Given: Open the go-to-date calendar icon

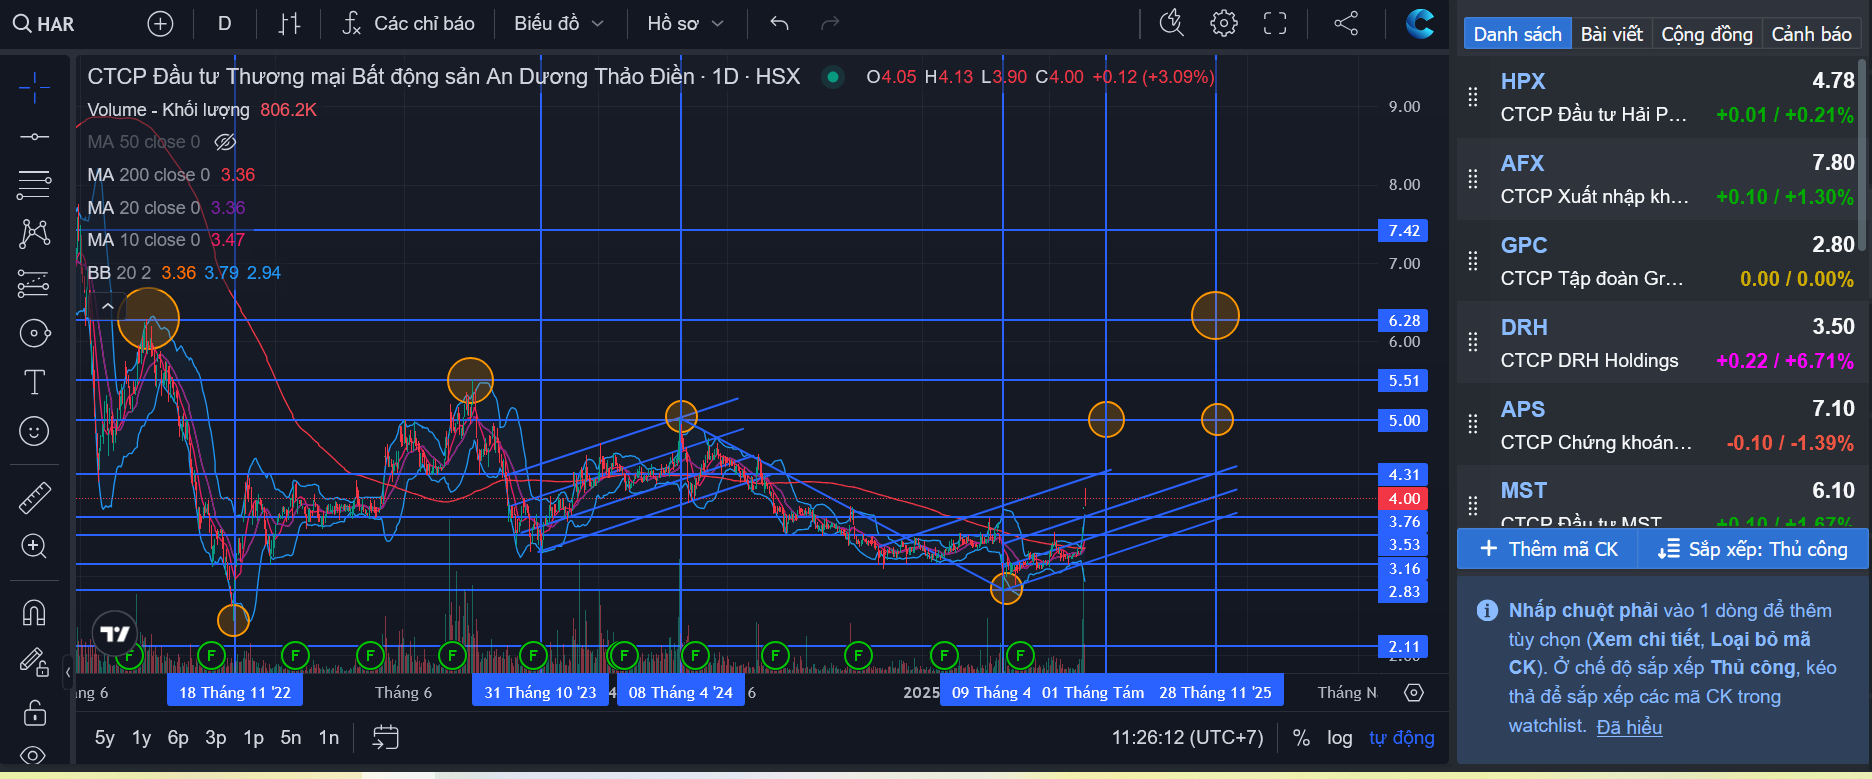Looking at the screenshot, I should coord(385,738).
